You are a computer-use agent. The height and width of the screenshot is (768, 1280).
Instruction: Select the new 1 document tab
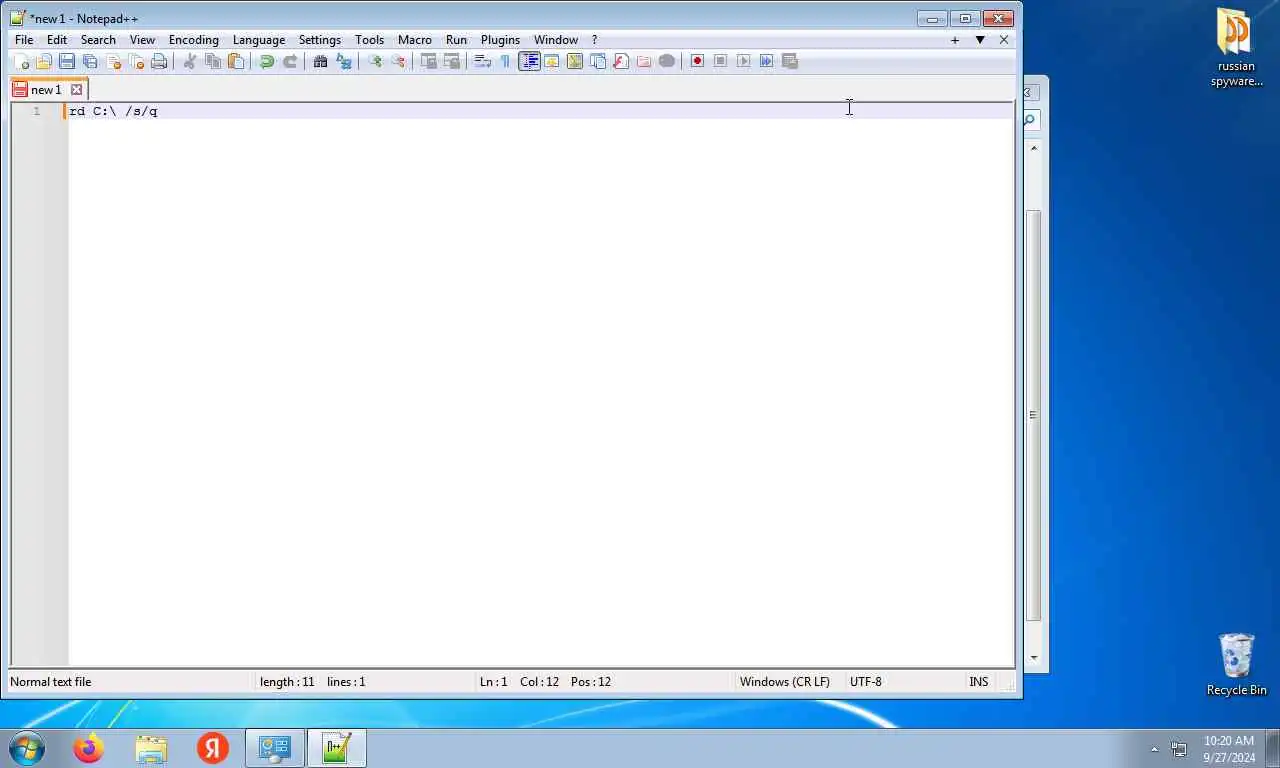coord(46,90)
